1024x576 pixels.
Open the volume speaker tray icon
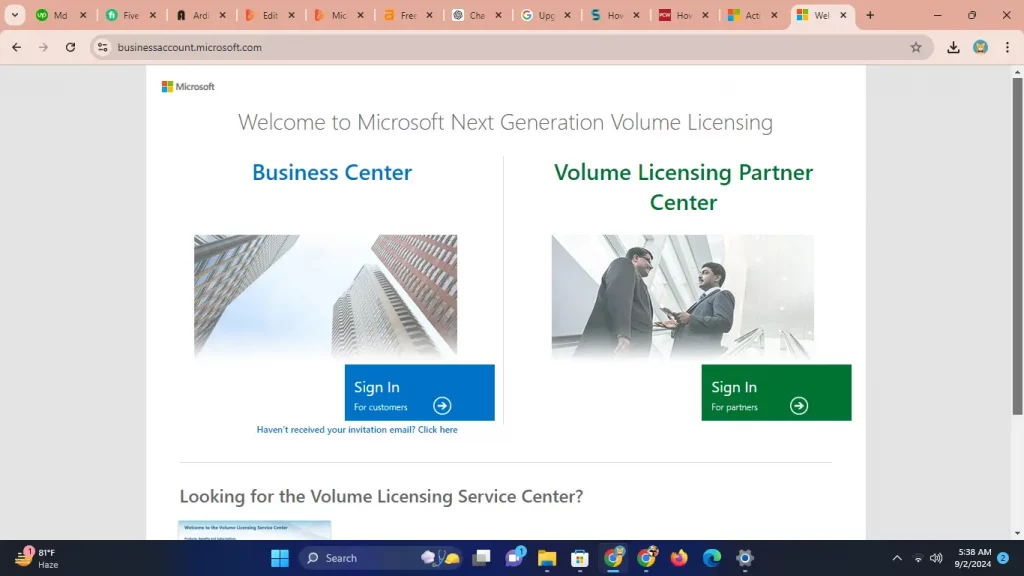936,558
